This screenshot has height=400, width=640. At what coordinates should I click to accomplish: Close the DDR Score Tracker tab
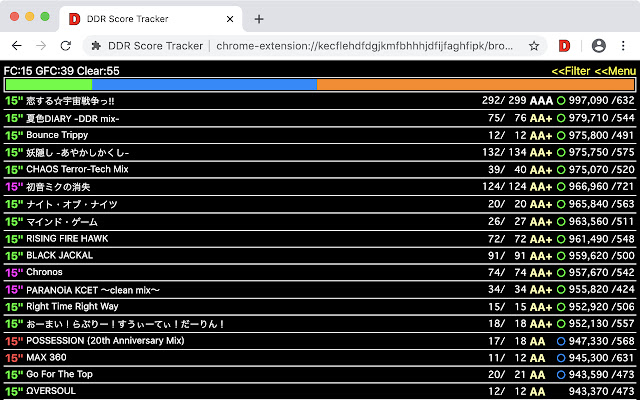(230, 19)
